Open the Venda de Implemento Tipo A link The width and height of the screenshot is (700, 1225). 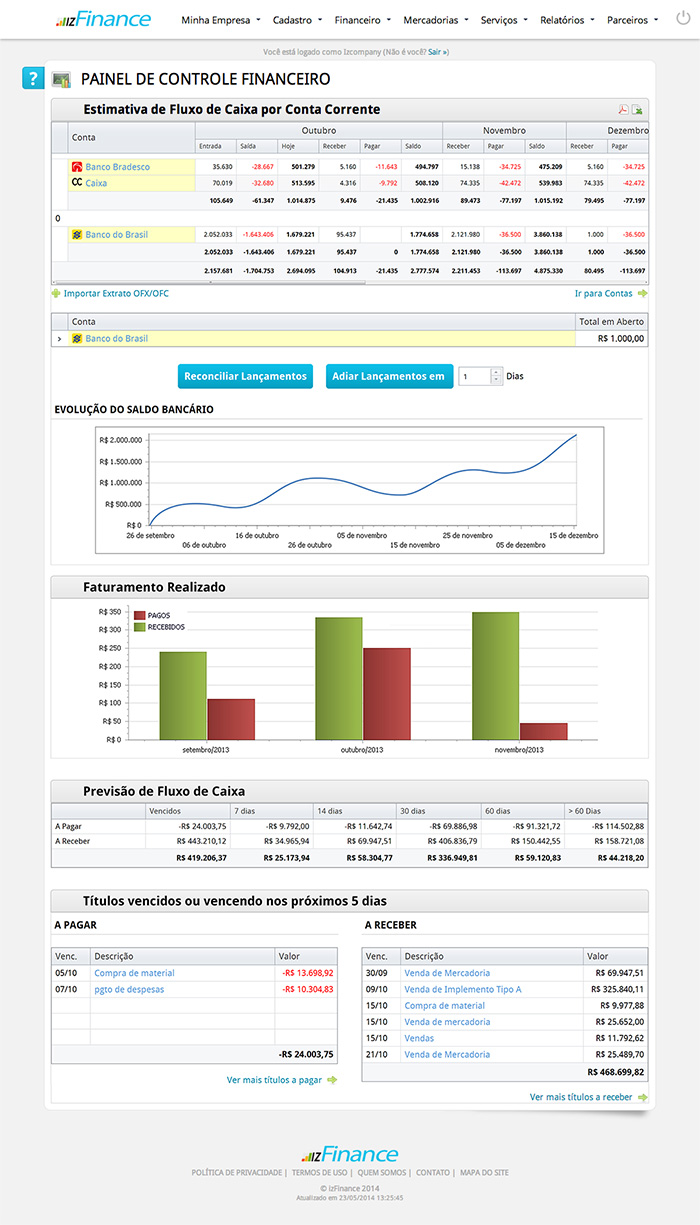[x=463, y=989]
